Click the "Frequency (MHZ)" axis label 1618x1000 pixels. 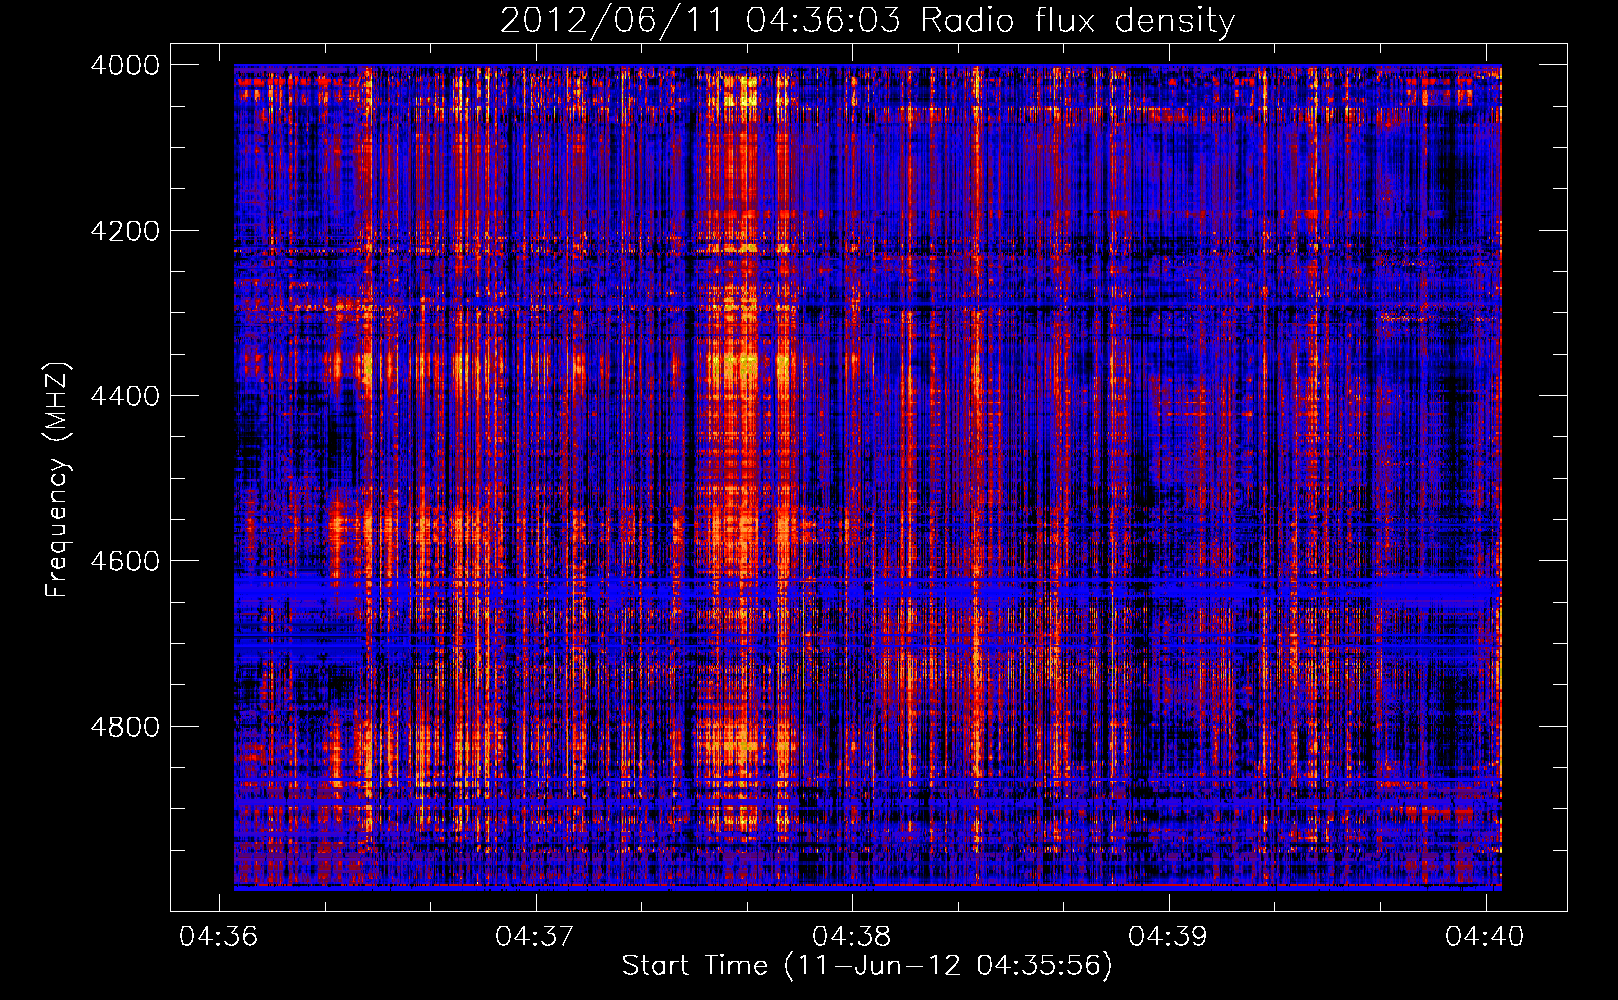57,480
